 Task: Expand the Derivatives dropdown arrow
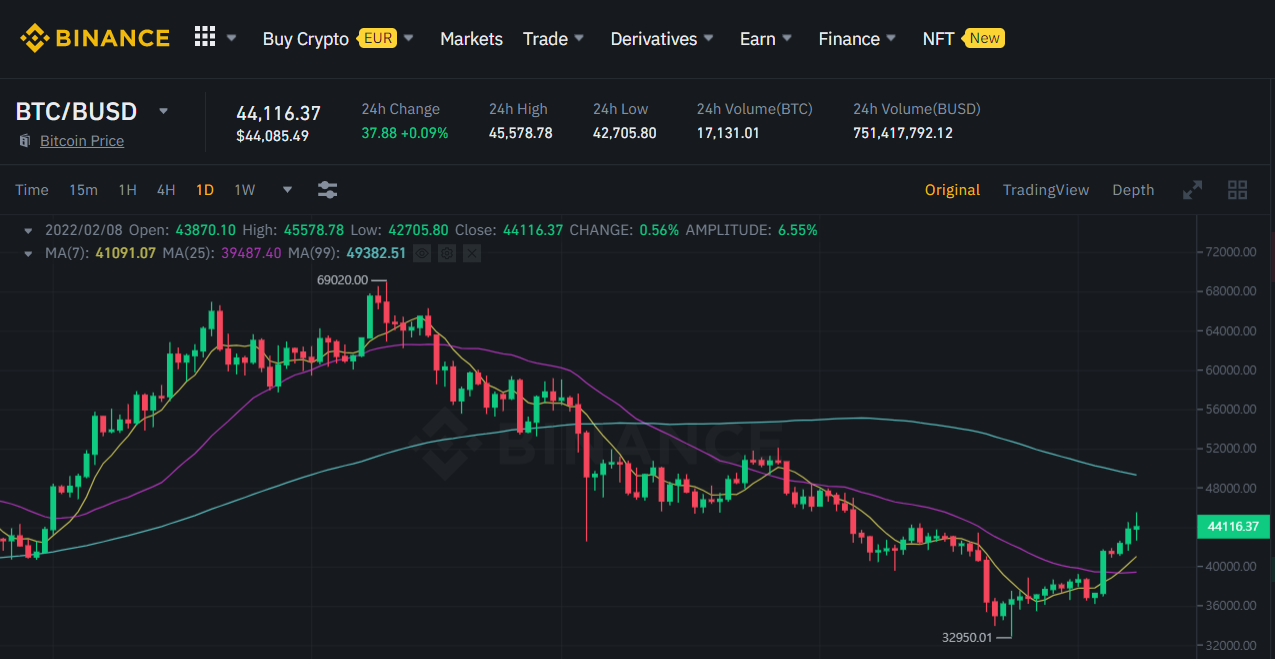(x=709, y=38)
